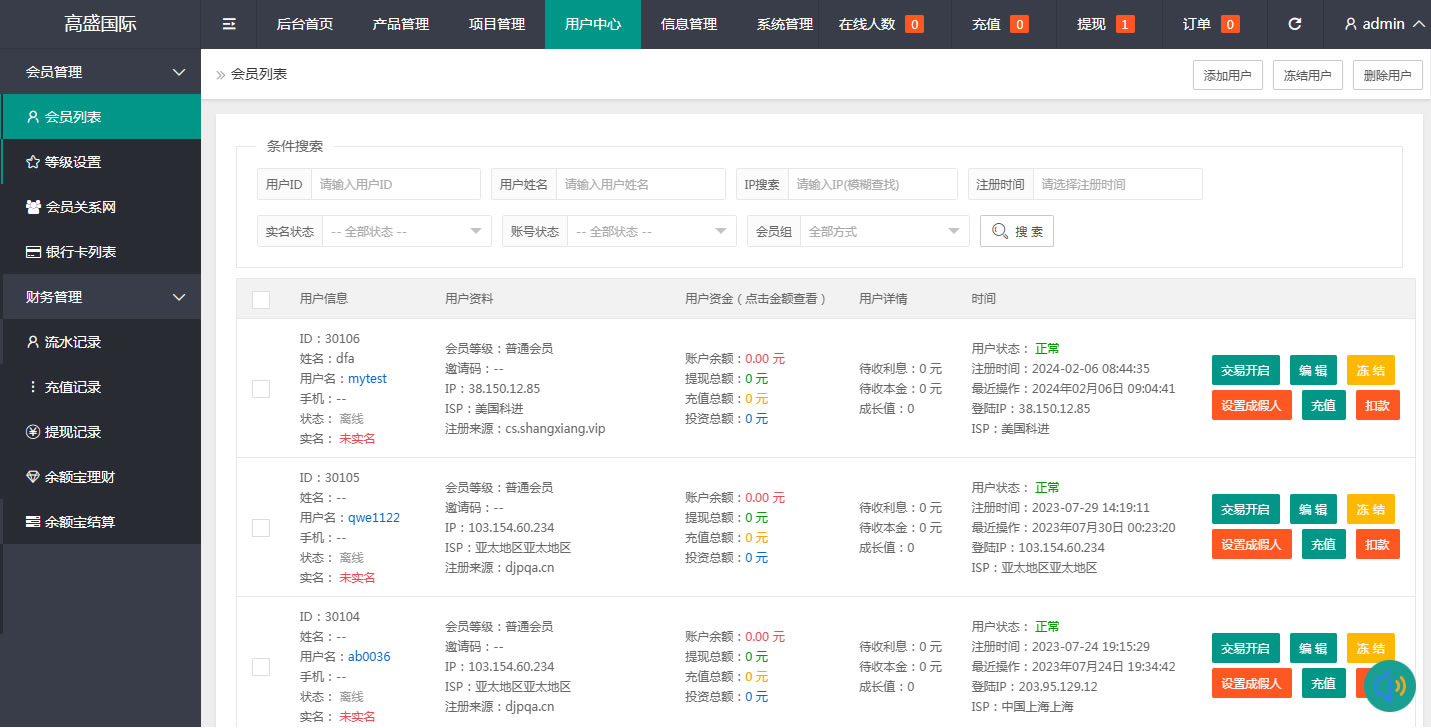Click the 搜索 button

point(1016,232)
